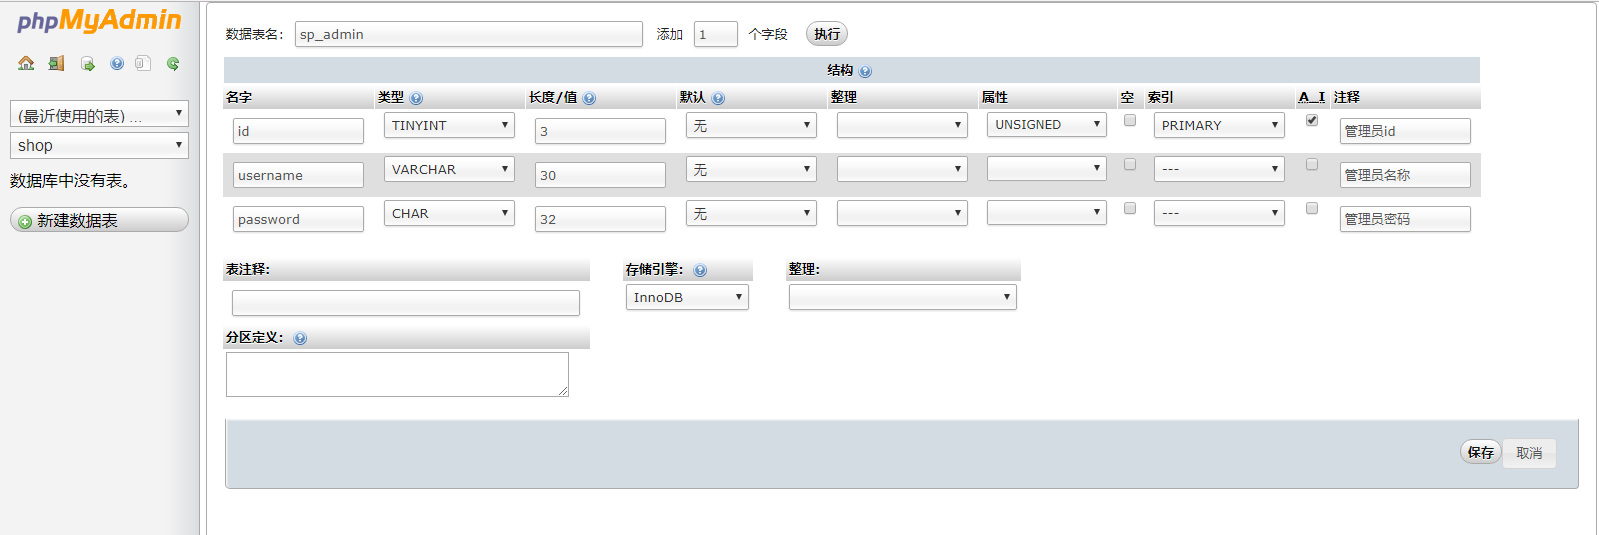Open the default value dropdown for id row

coord(751,125)
